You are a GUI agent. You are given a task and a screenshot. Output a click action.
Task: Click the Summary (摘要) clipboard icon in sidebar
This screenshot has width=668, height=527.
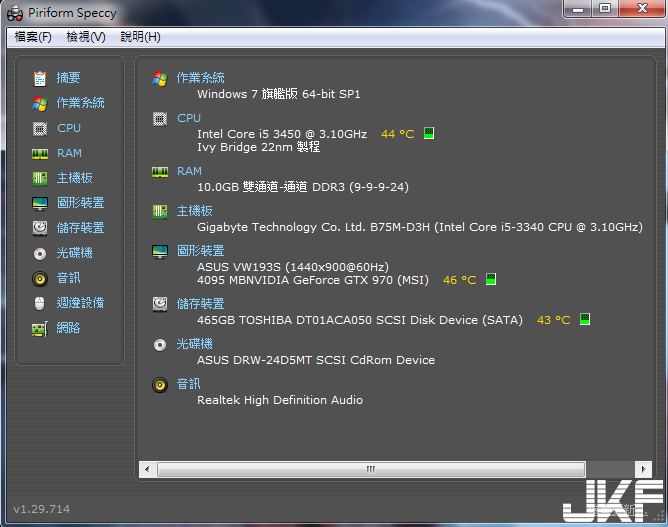40,78
